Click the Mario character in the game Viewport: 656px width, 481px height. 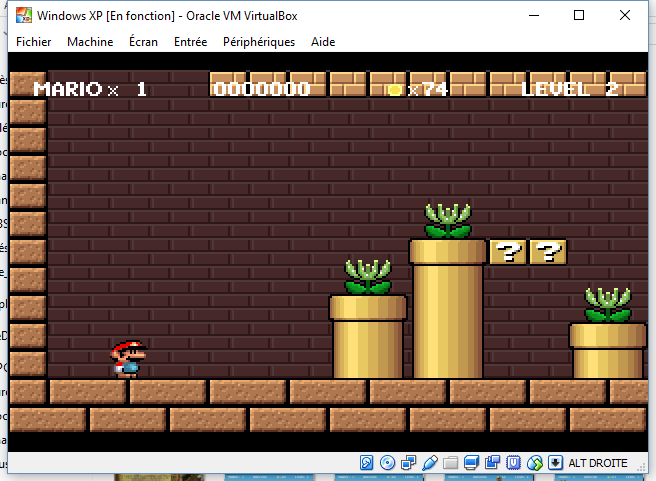point(128,359)
